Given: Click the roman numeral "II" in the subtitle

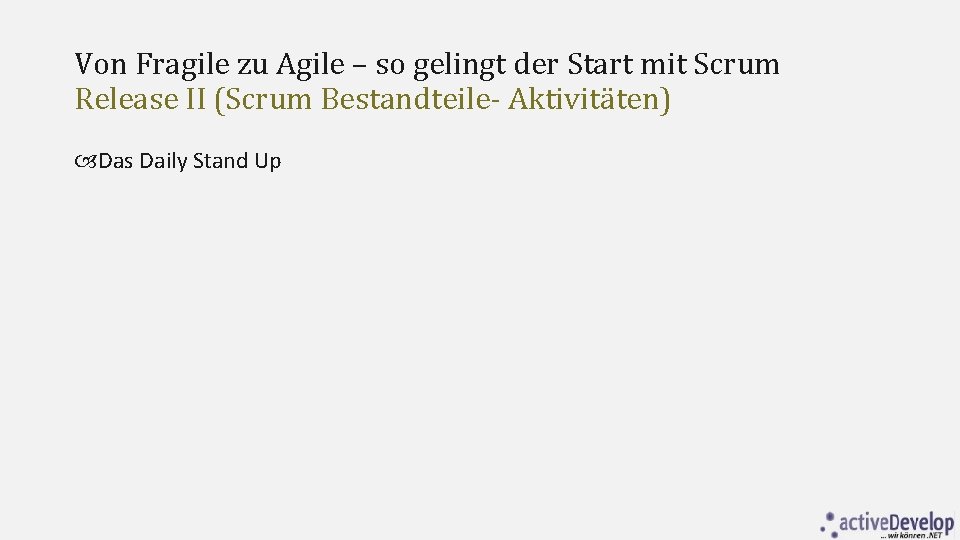Looking at the screenshot, I should [x=195, y=99].
